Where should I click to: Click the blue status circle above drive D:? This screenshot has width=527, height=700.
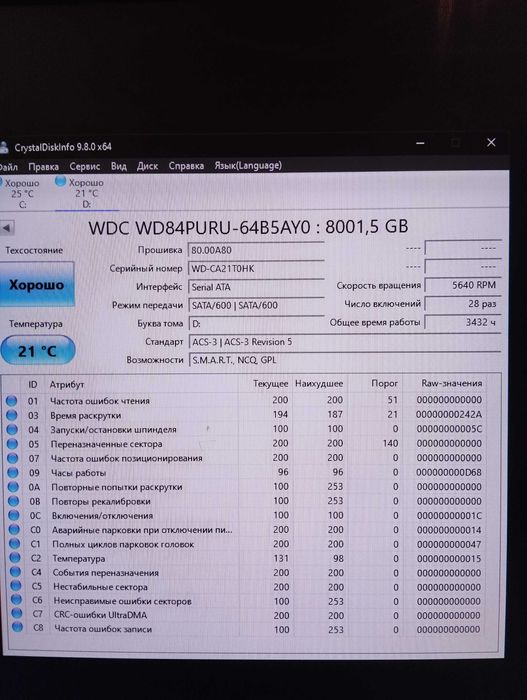pos(60,181)
